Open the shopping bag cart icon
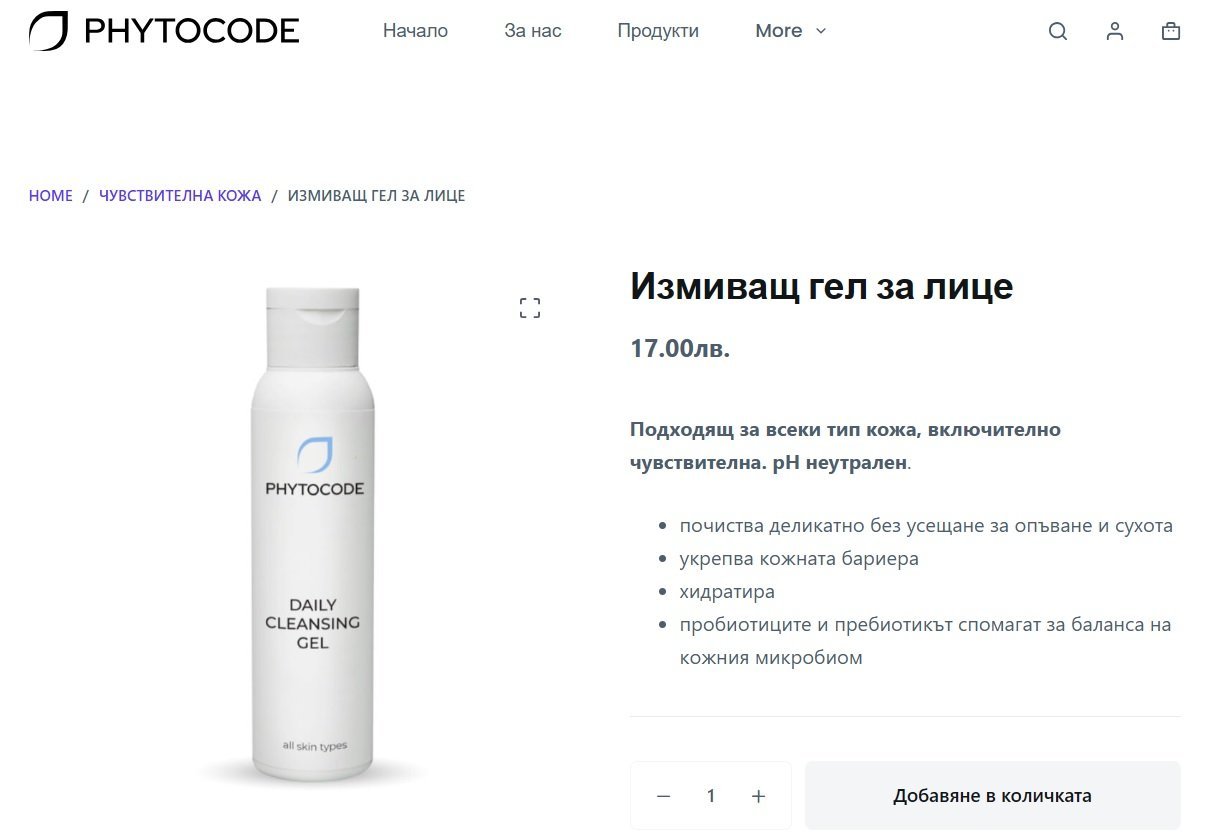Screen dimensions: 1206x840 (1171, 31)
